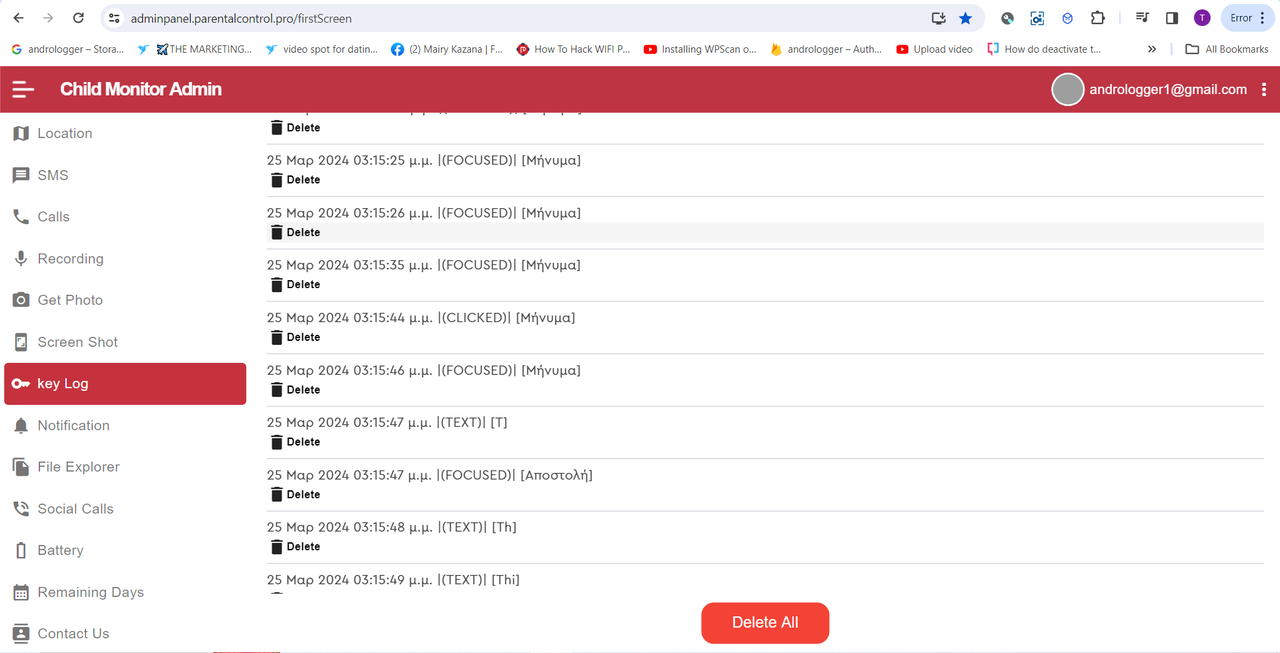Click trash icon for 03:15:48 [Th] entry

tap(277, 547)
